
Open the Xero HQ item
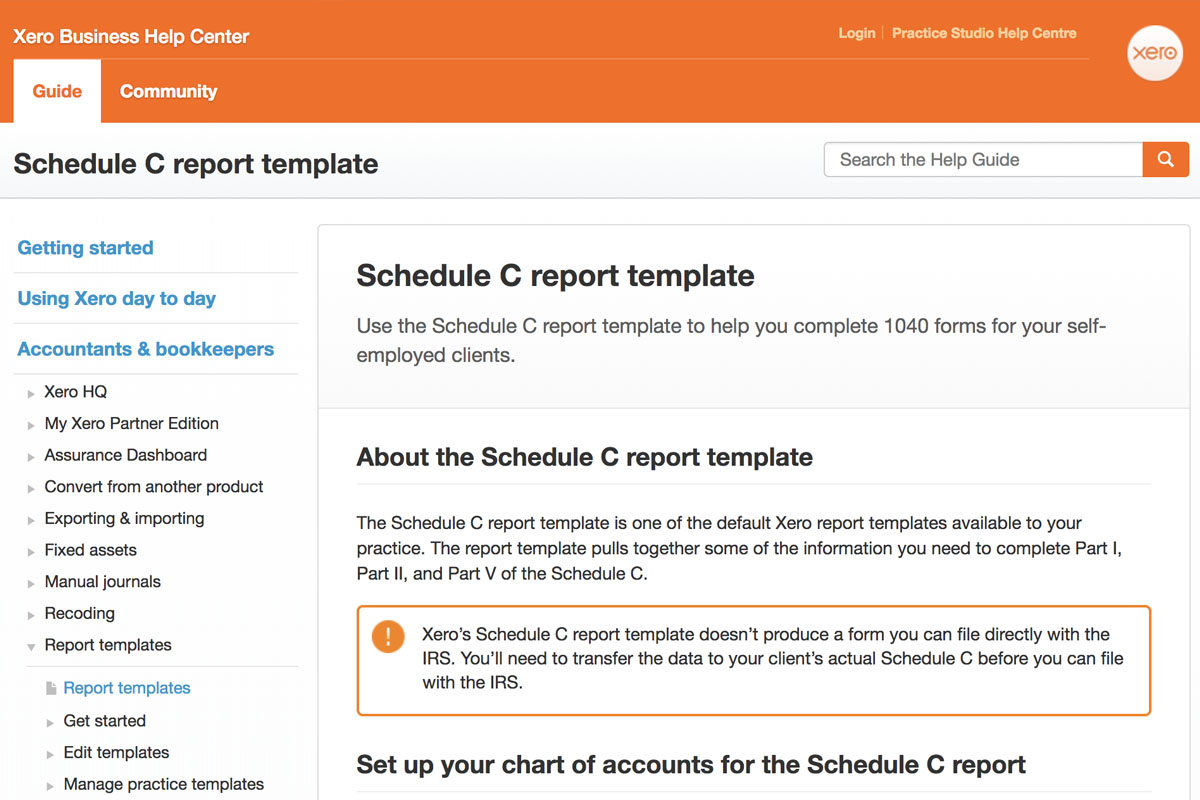[75, 392]
